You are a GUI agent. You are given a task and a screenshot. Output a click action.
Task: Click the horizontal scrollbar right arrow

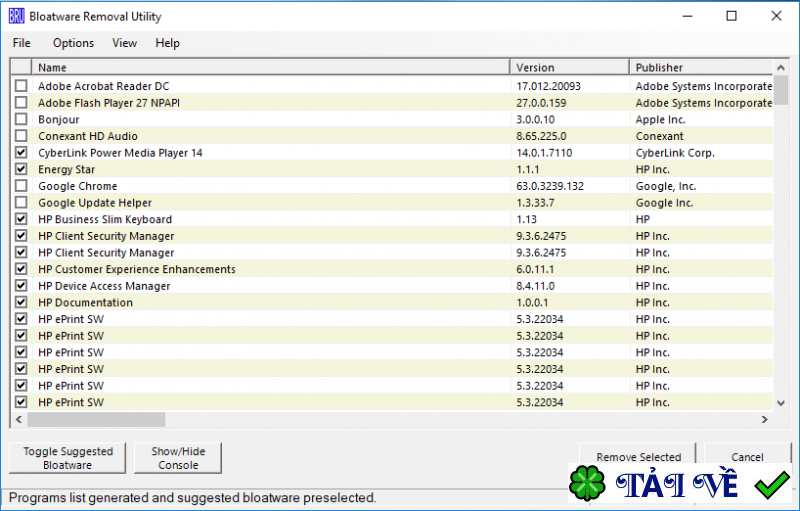point(766,420)
